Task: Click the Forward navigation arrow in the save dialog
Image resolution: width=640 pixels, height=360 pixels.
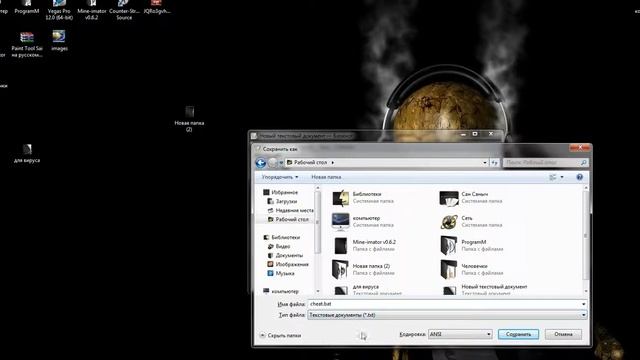Action: [x=272, y=162]
